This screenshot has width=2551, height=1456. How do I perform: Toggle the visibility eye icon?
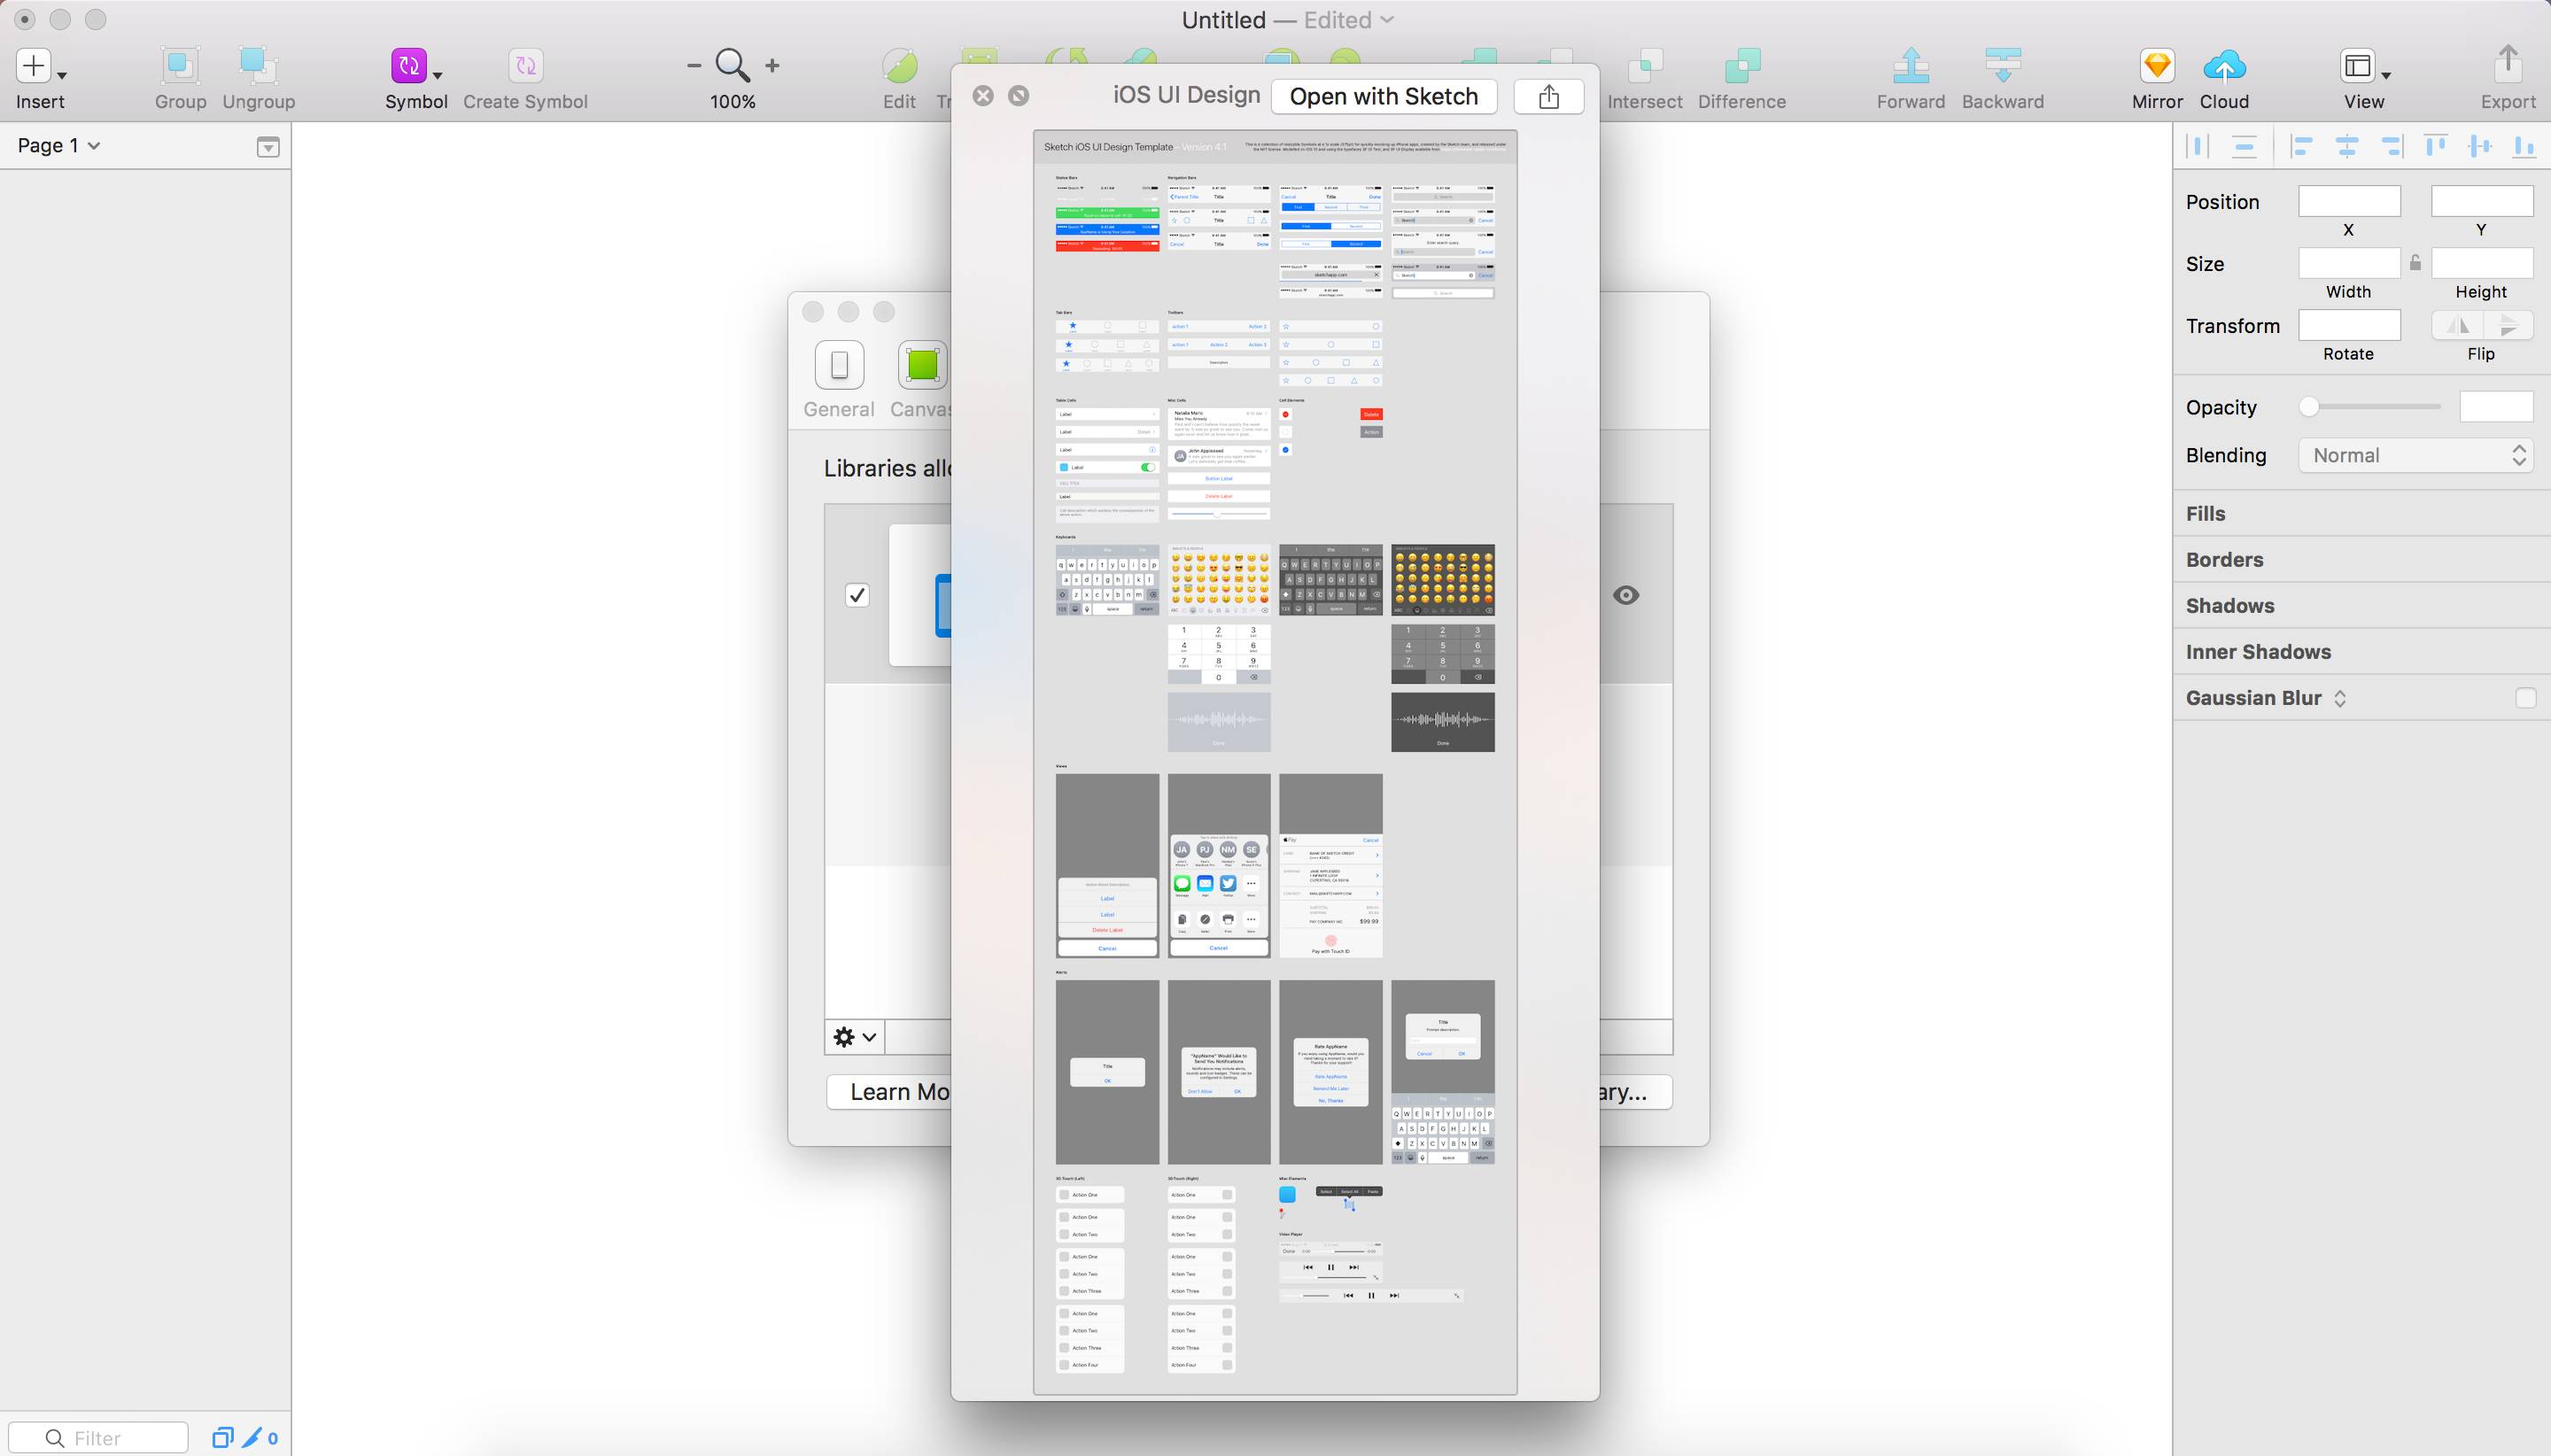coord(1626,594)
